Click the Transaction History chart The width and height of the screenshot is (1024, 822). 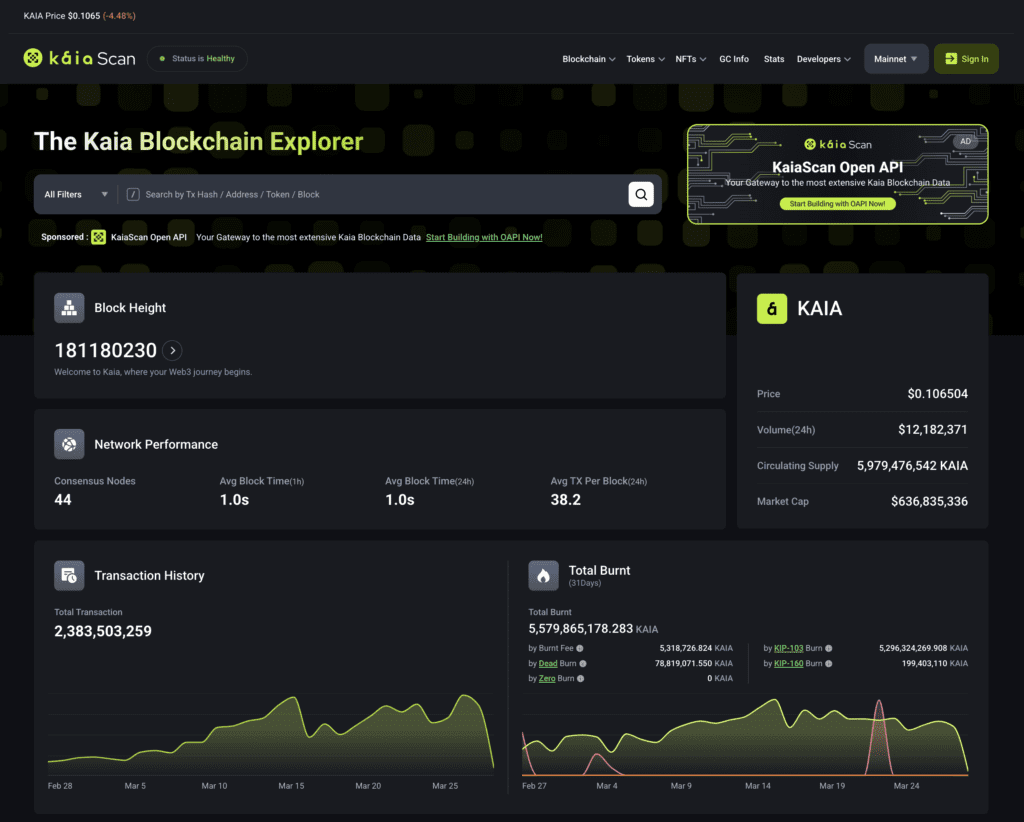[x=271, y=733]
